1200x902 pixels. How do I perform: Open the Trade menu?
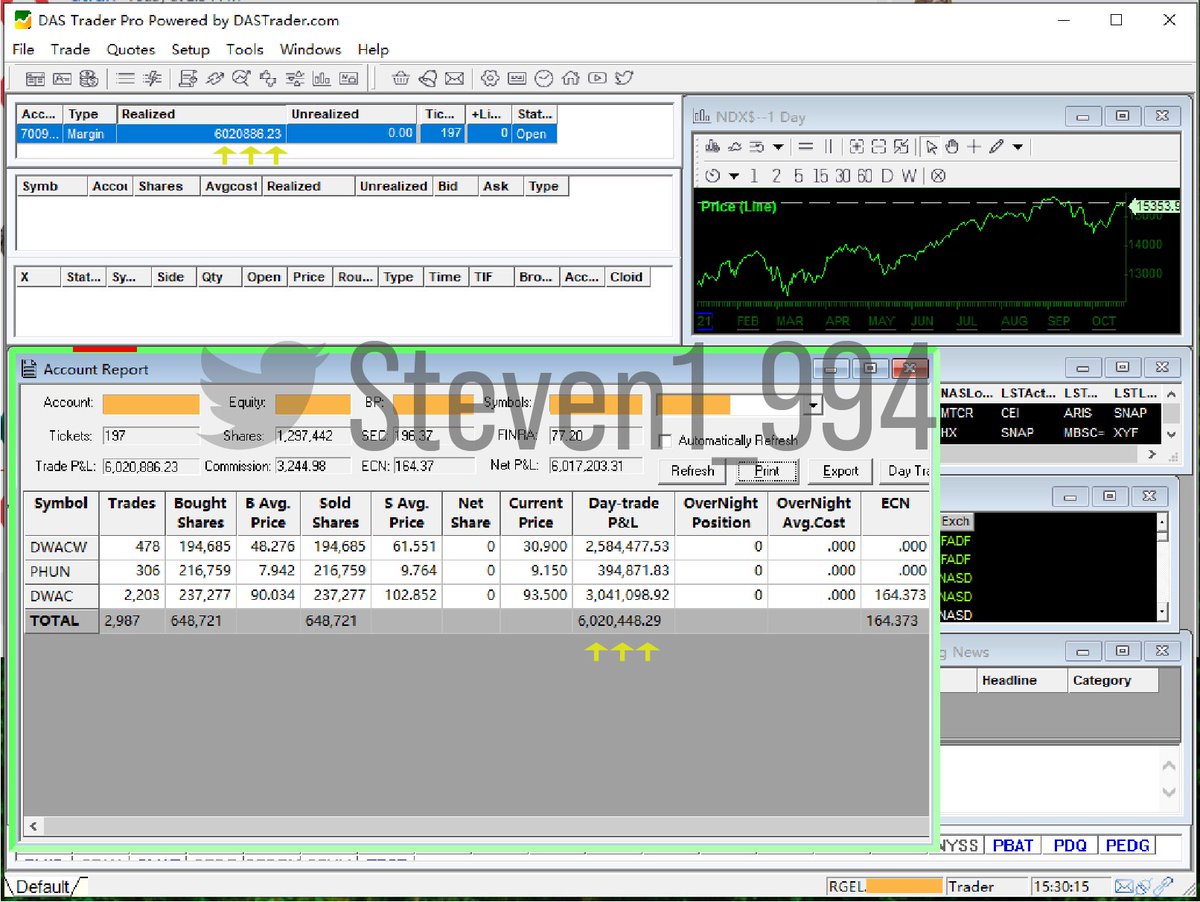(x=70, y=49)
